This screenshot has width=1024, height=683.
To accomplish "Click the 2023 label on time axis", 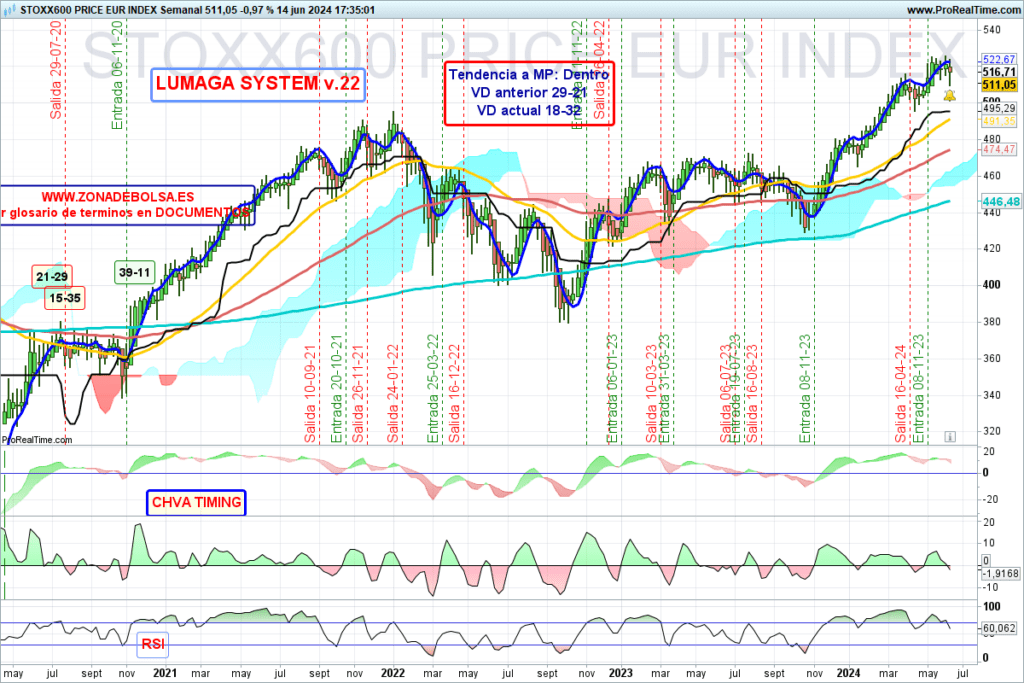I will tap(620, 673).
